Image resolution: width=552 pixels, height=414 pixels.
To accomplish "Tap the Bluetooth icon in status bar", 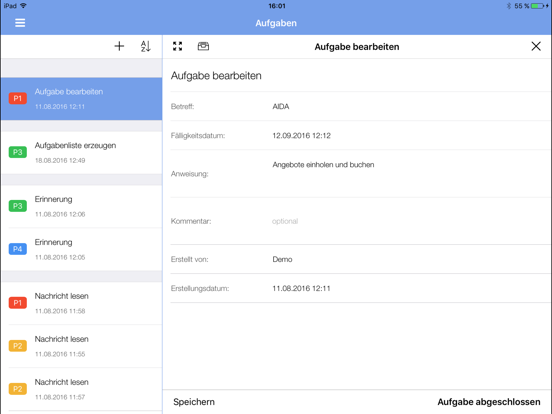I will pyautogui.click(x=509, y=6).
